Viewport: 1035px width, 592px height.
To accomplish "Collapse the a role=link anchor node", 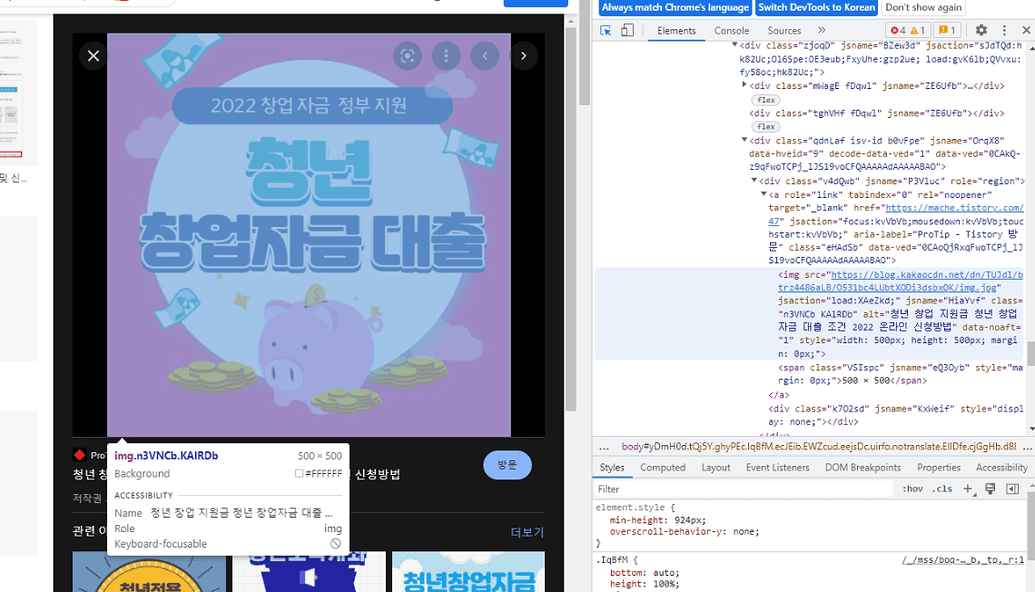I will [x=764, y=194].
